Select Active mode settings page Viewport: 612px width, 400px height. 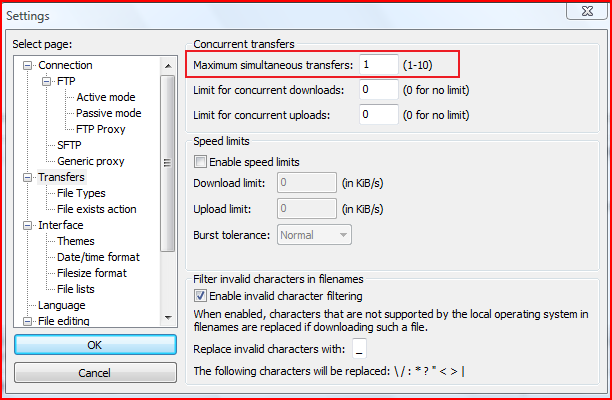click(x=106, y=97)
